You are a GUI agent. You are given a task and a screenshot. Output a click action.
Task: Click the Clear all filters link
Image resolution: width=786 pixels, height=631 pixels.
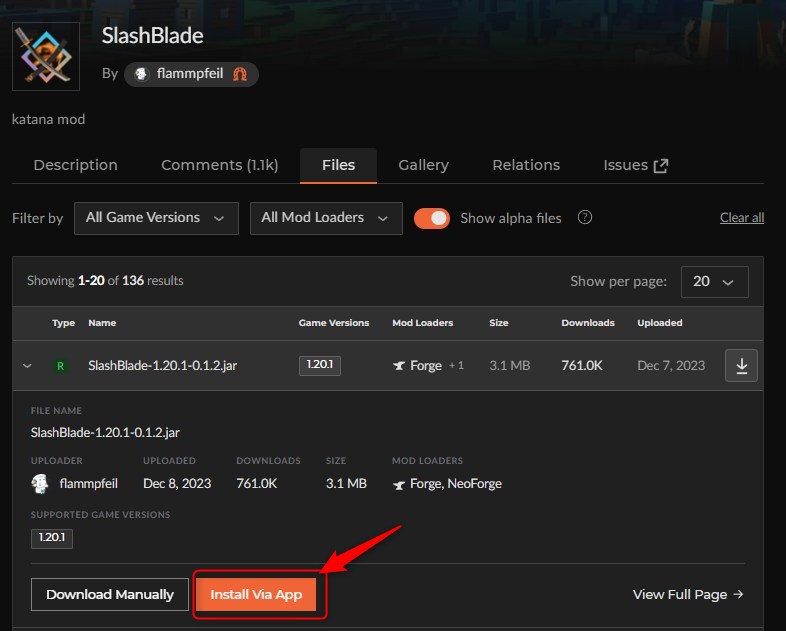click(742, 218)
